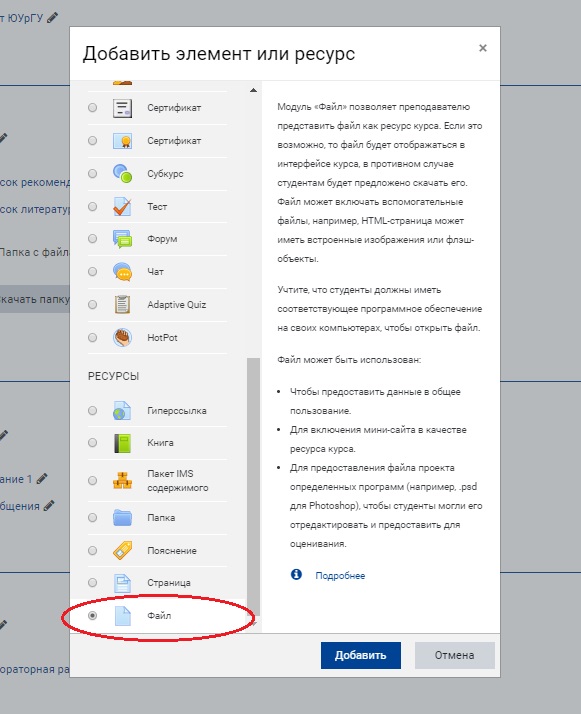This screenshot has width=581, height=714.
Task: Select the Adaptive Quiz radio button
Action: [92, 305]
